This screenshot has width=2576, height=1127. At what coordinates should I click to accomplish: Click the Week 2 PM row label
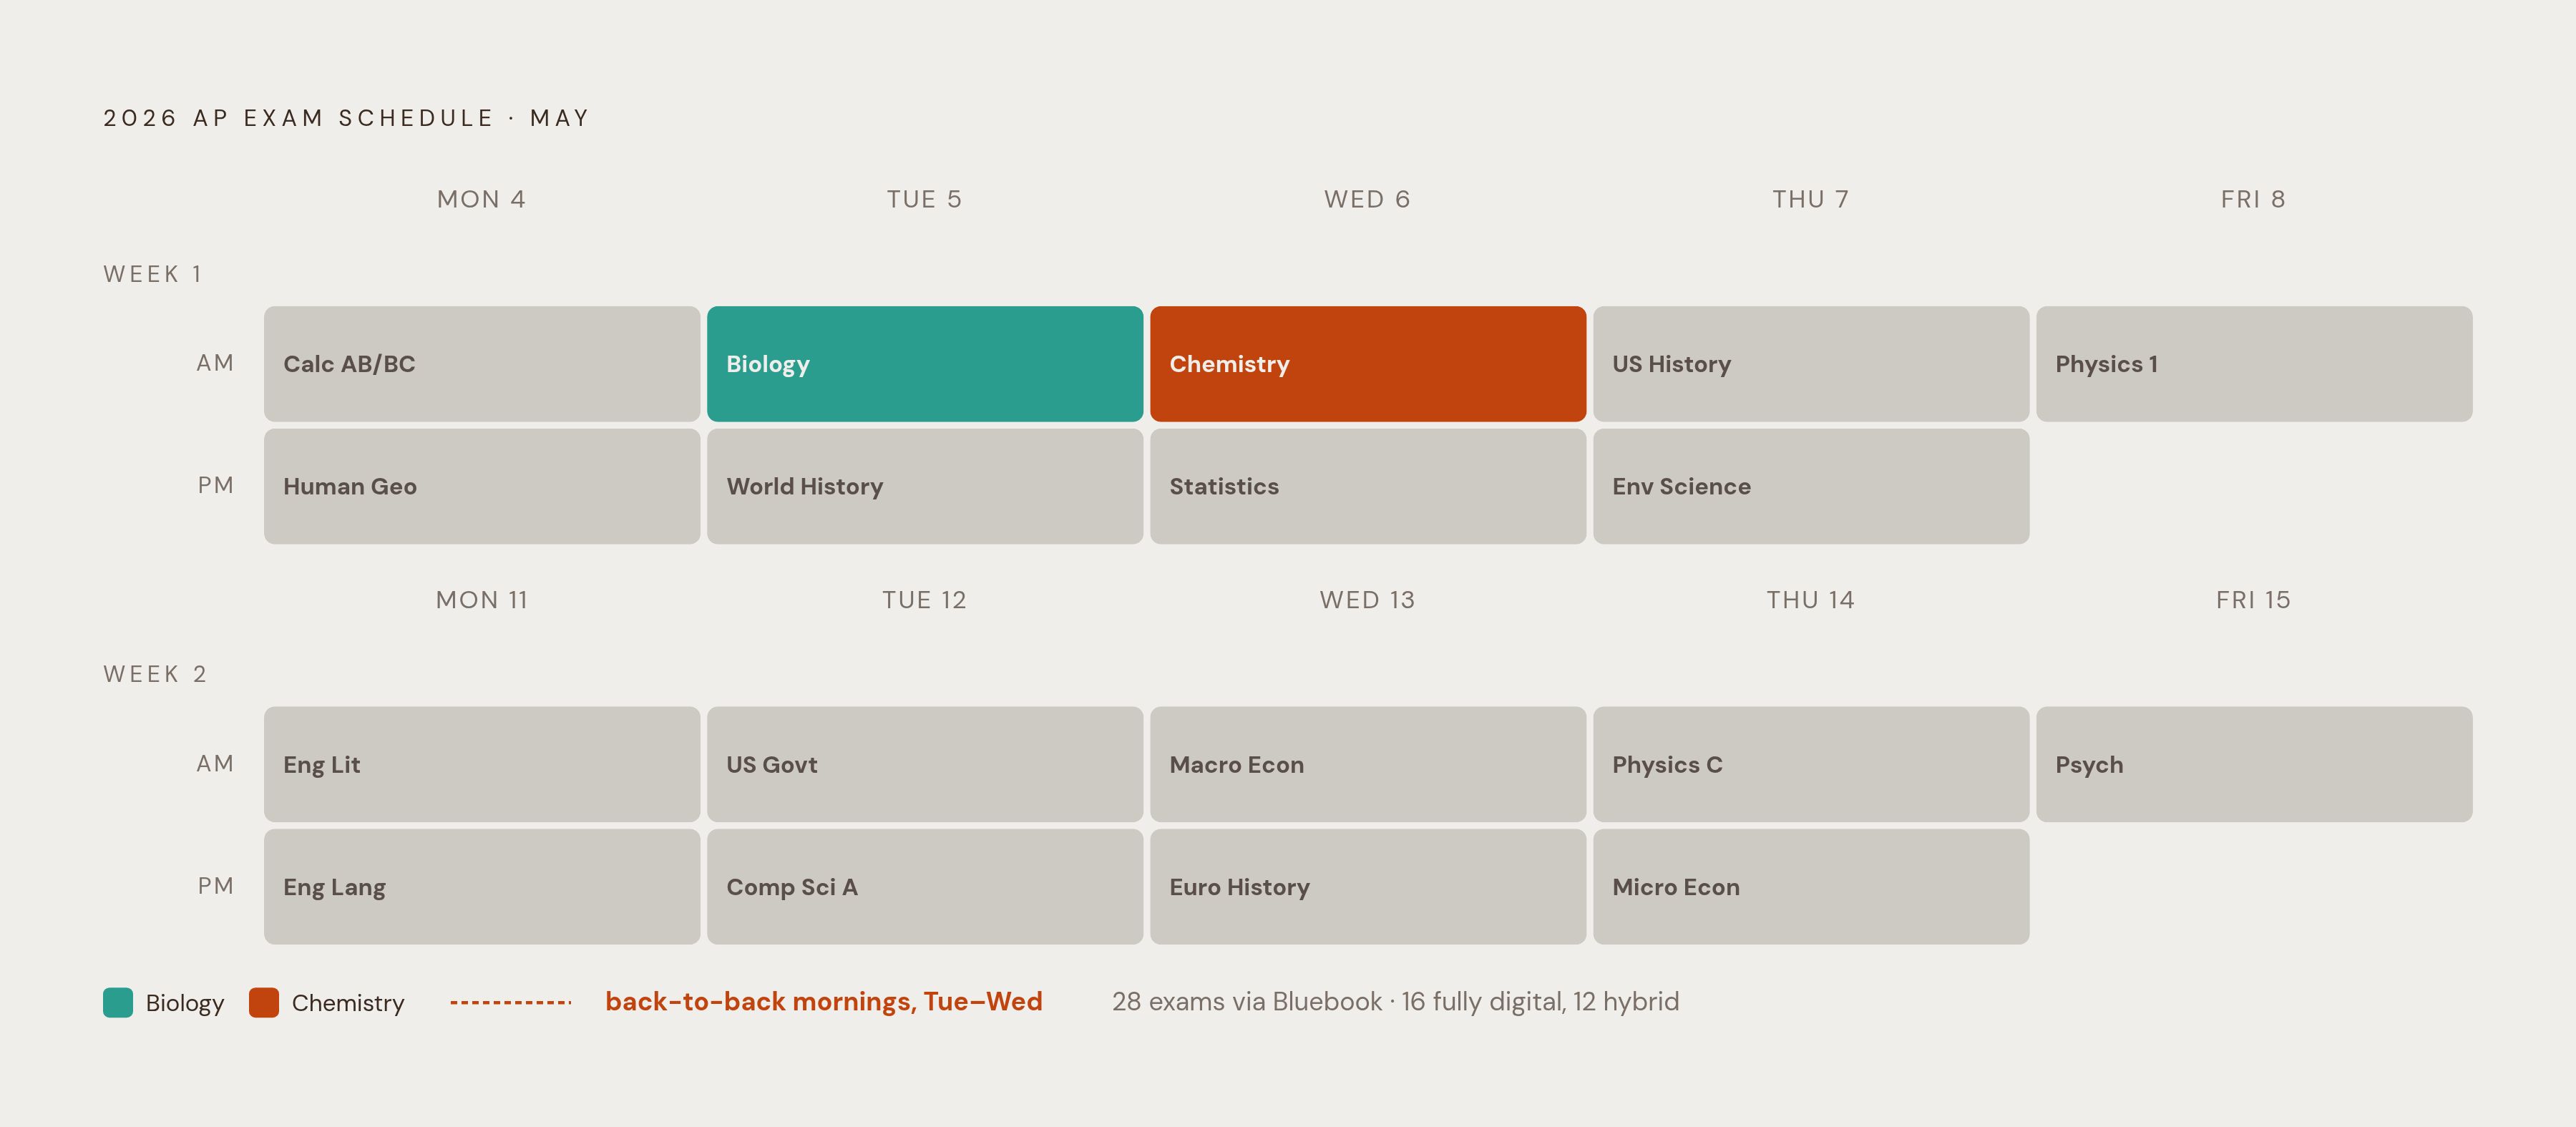pyautogui.click(x=215, y=886)
